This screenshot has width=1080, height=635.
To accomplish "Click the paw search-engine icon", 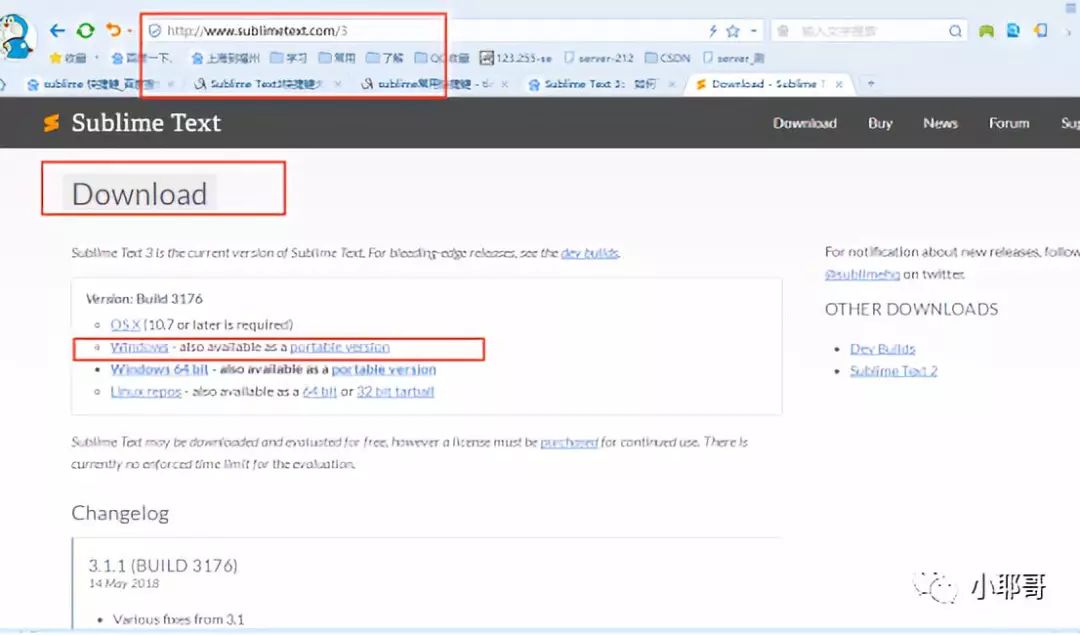I will pyautogui.click(x=782, y=30).
